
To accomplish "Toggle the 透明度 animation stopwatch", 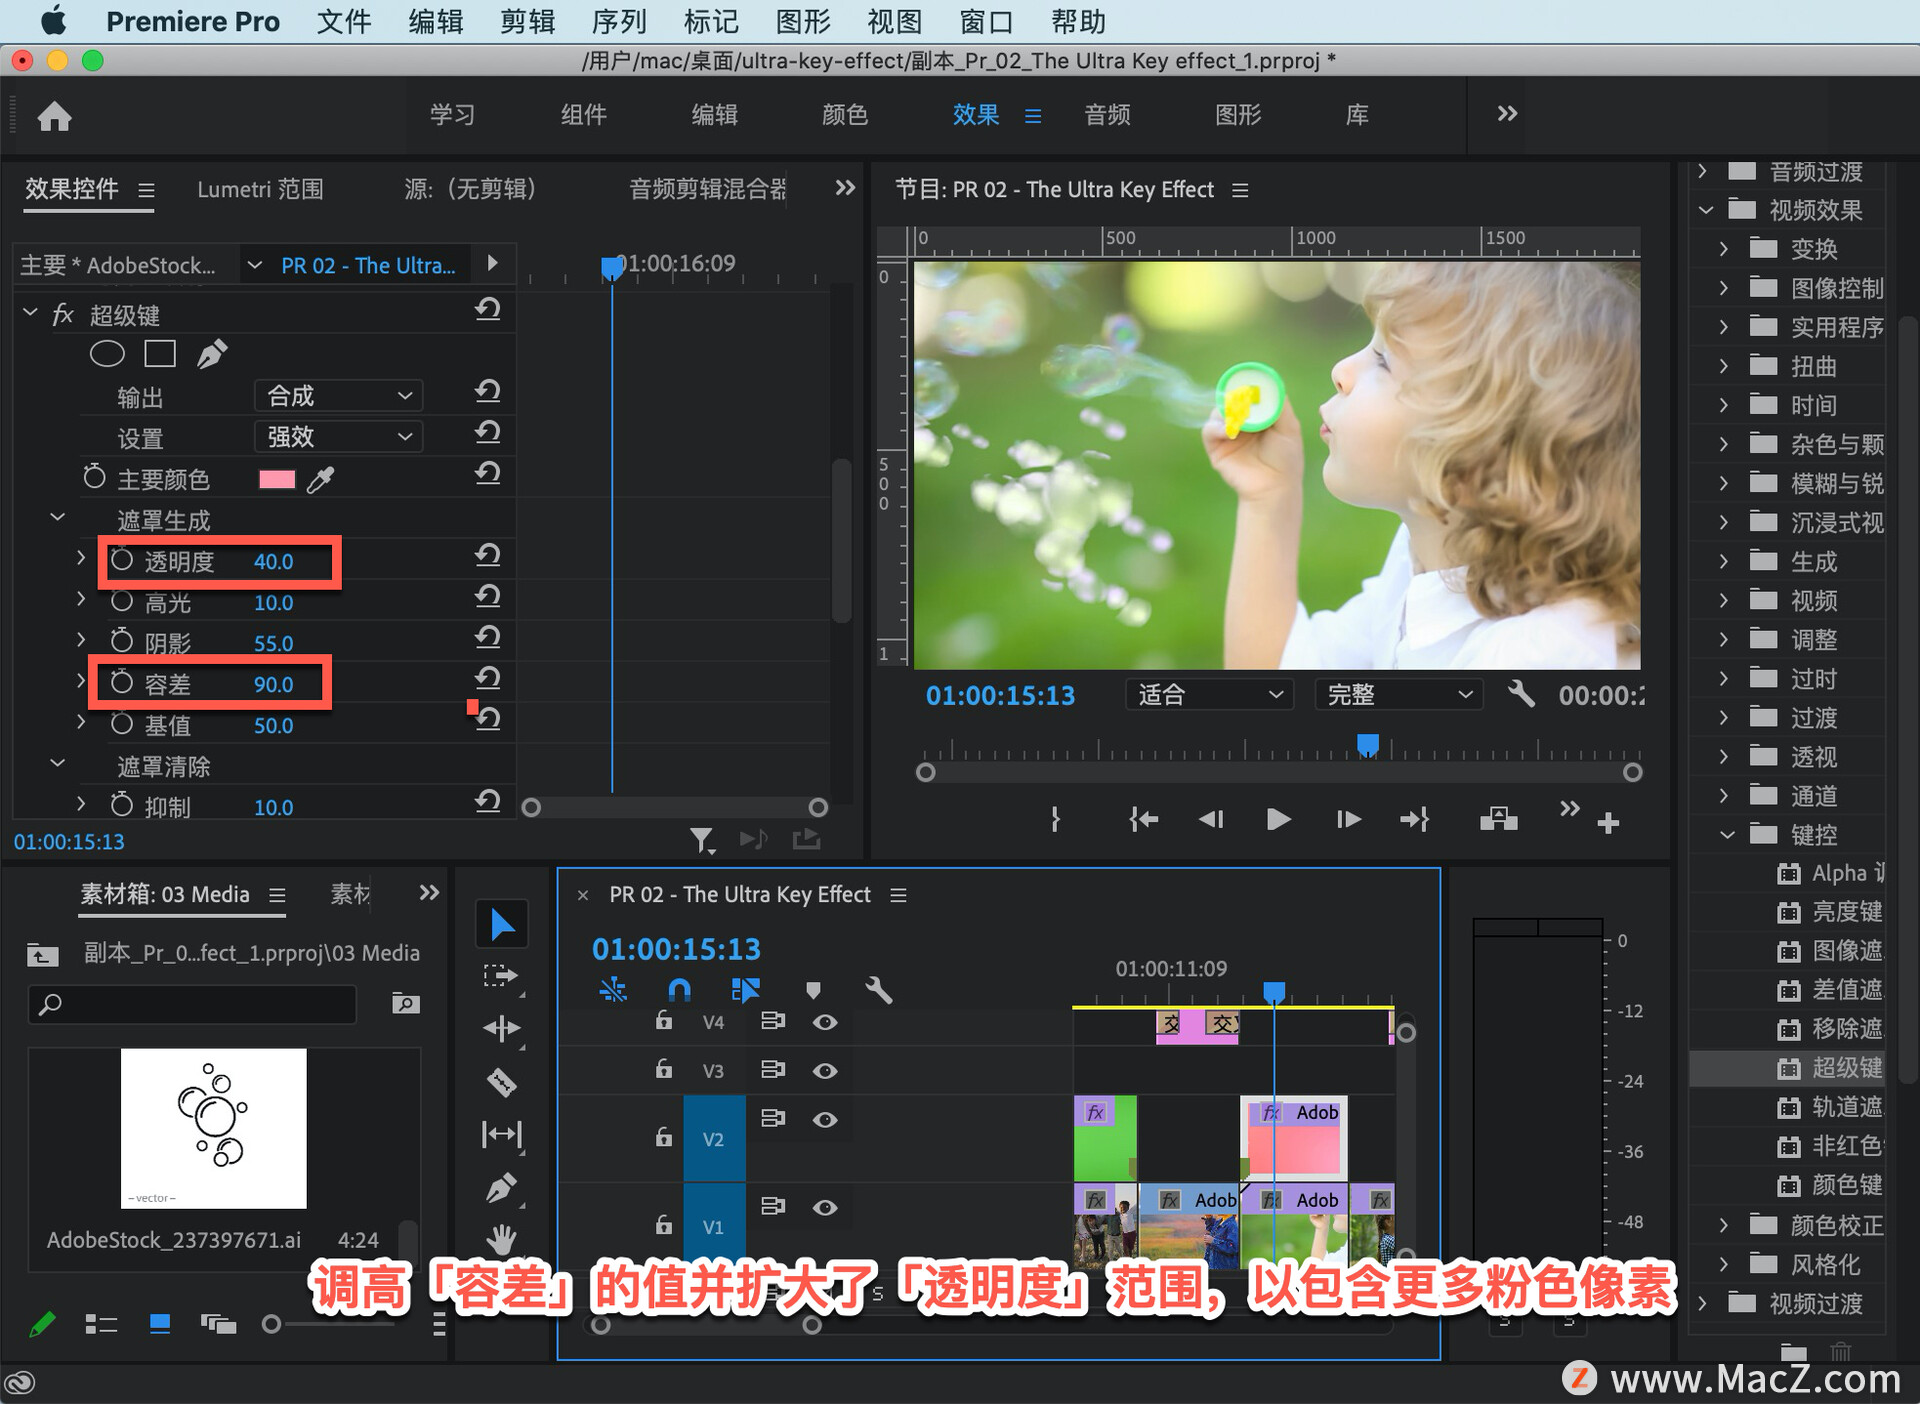I will pos(121,560).
